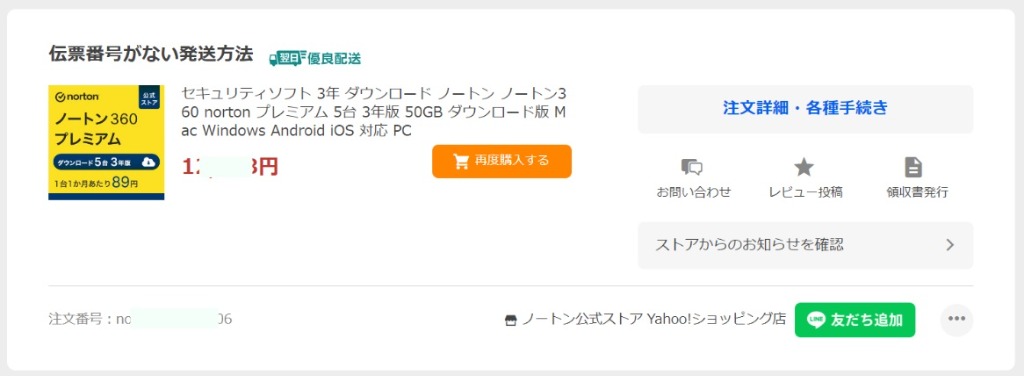Click the cart icon in 再度購入する
Image resolution: width=1024 pixels, height=376 pixels.
pyautogui.click(x=461, y=161)
